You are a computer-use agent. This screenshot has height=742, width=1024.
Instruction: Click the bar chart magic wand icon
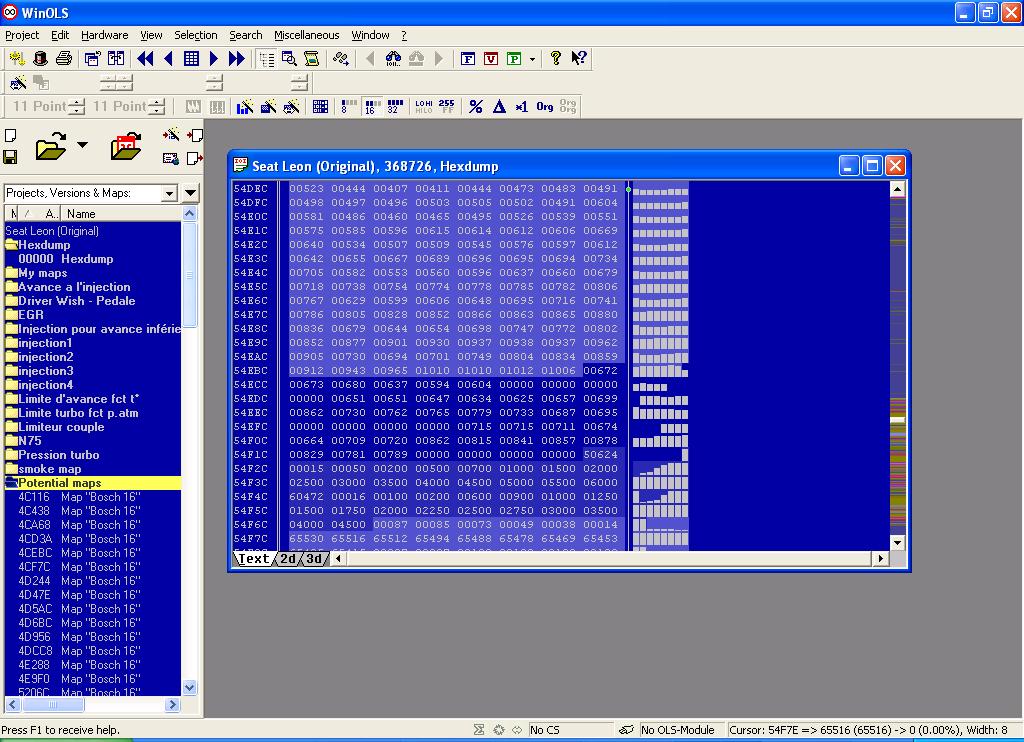pos(245,106)
